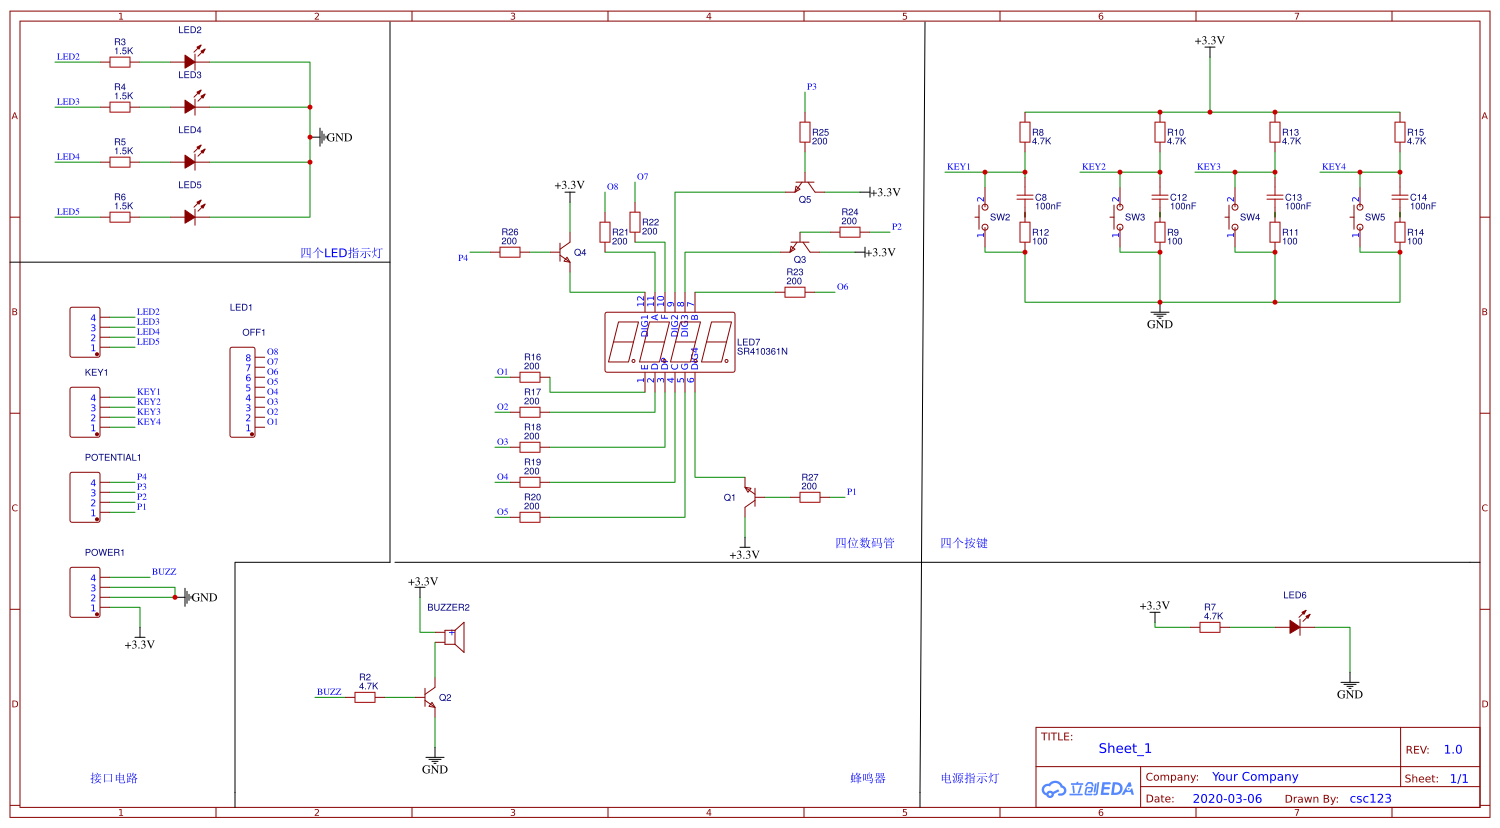The width and height of the screenshot is (1500, 828).
Task: Select resistor R24 next to P2
Action: click(x=850, y=232)
